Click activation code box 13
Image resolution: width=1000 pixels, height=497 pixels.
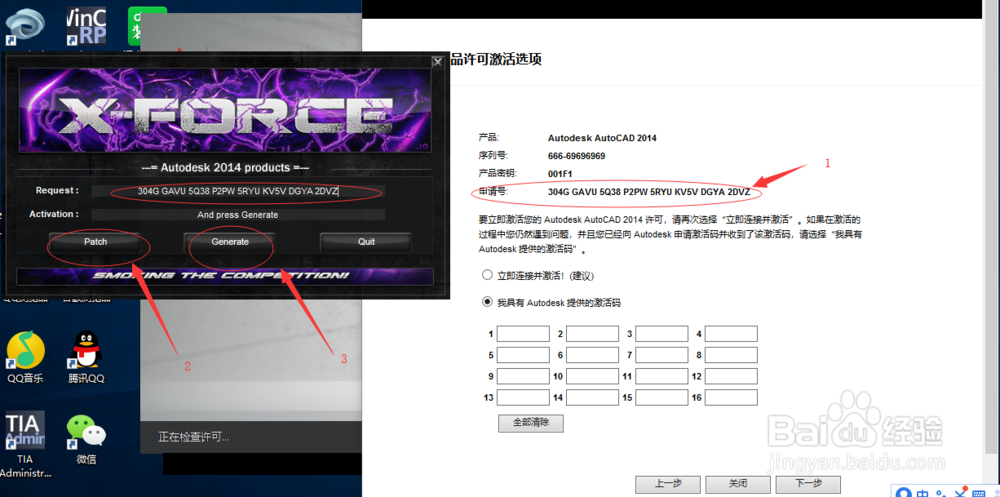coord(523,398)
